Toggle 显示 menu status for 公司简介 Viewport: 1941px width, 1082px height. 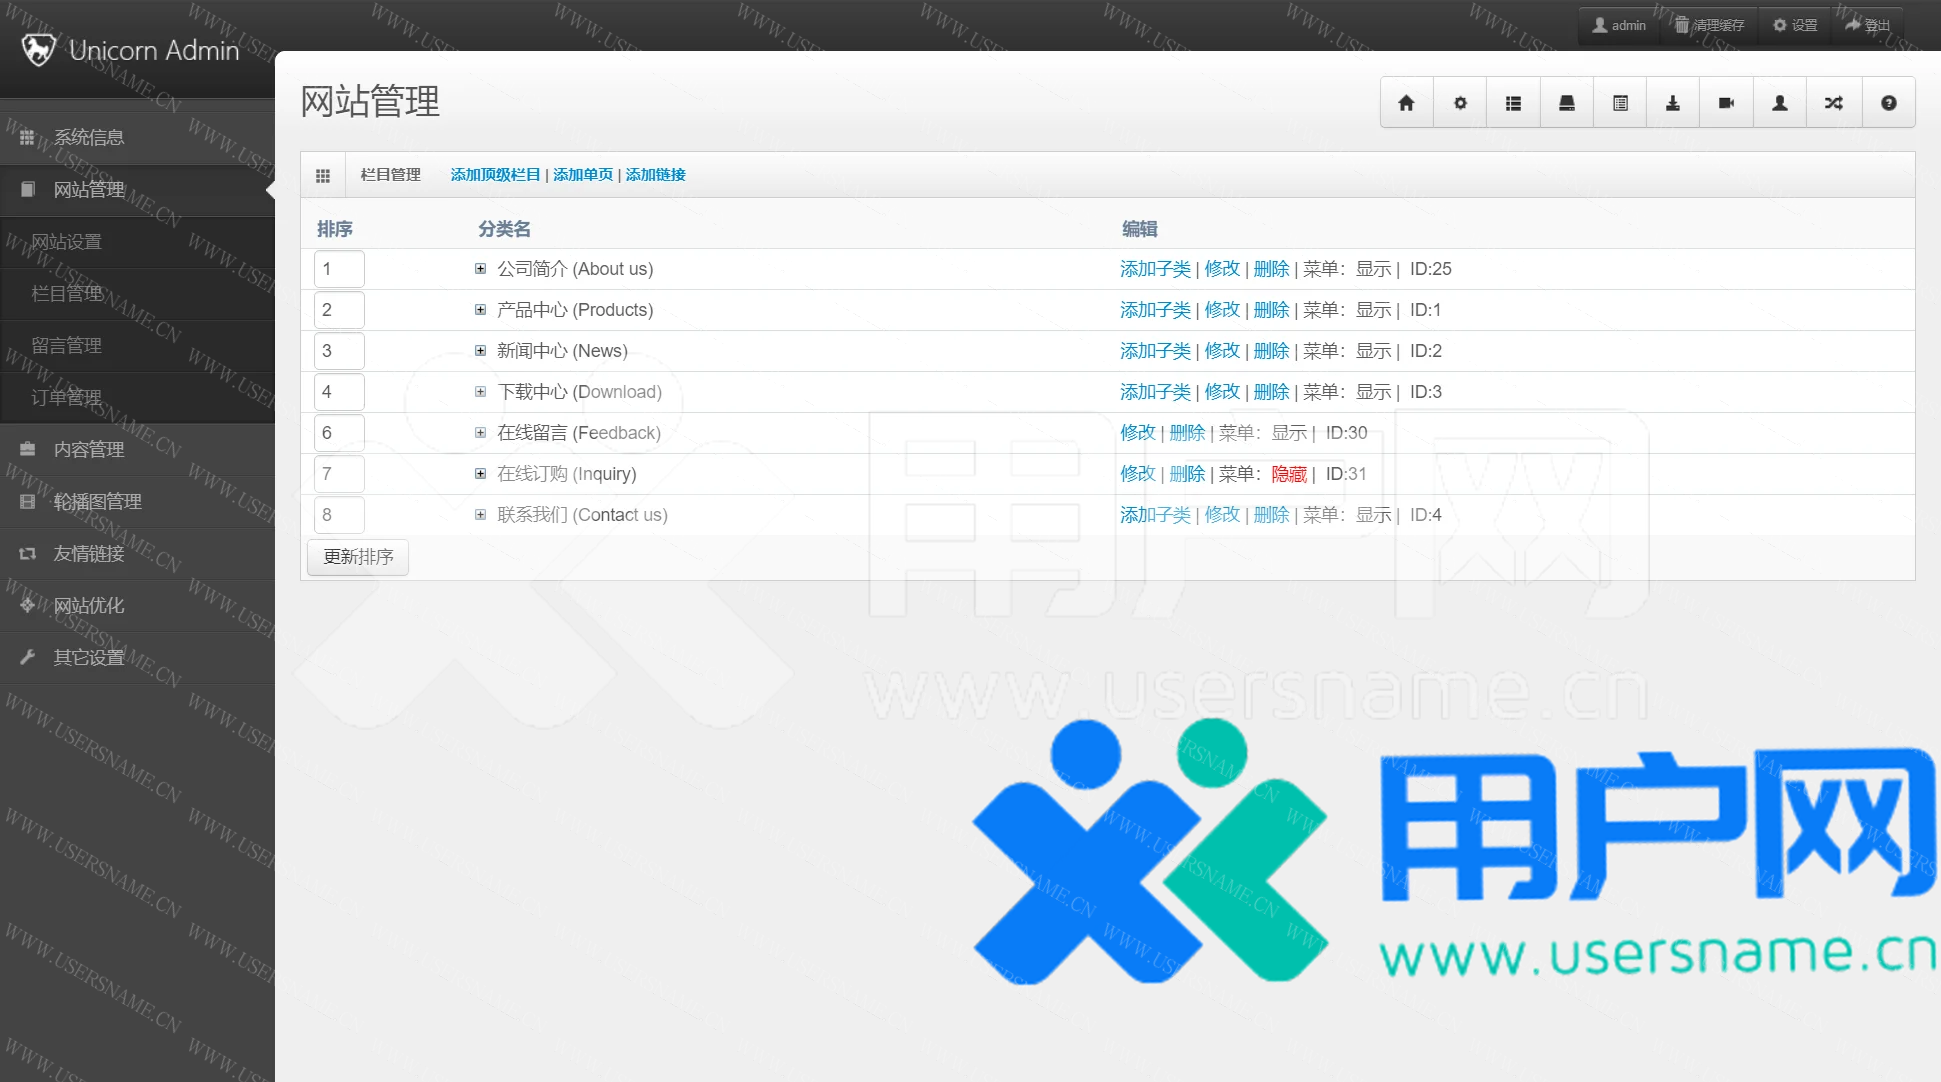(1373, 269)
